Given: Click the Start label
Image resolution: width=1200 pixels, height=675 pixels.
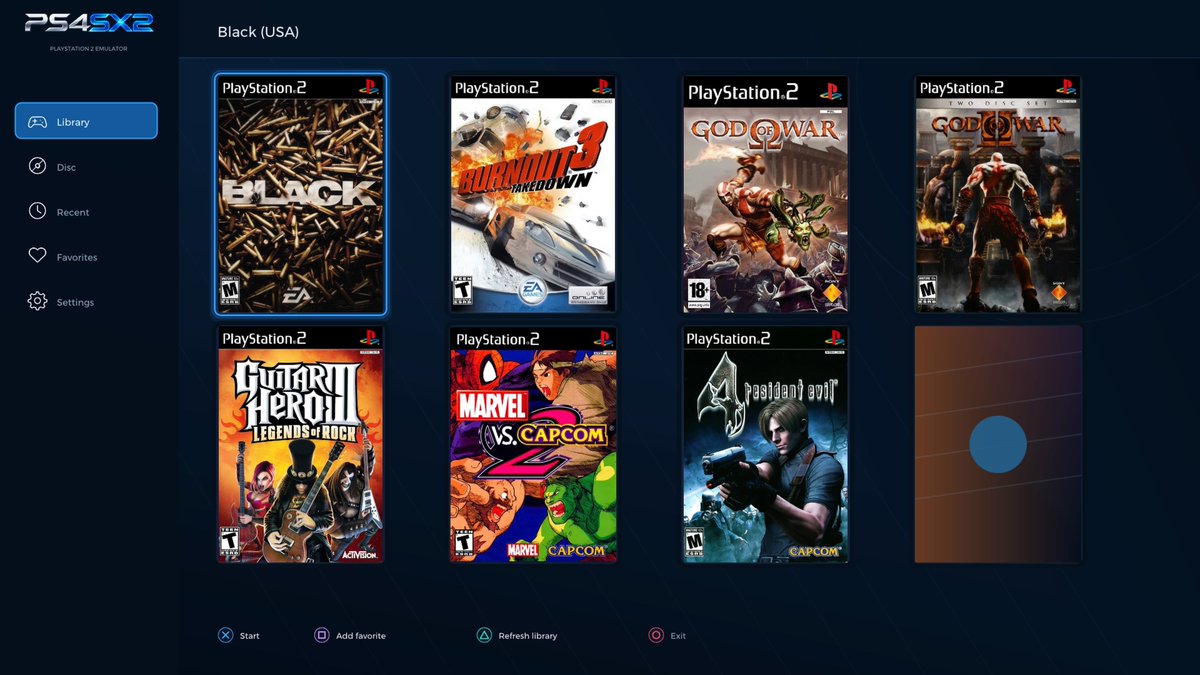Looking at the screenshot, I should [250, 636].
